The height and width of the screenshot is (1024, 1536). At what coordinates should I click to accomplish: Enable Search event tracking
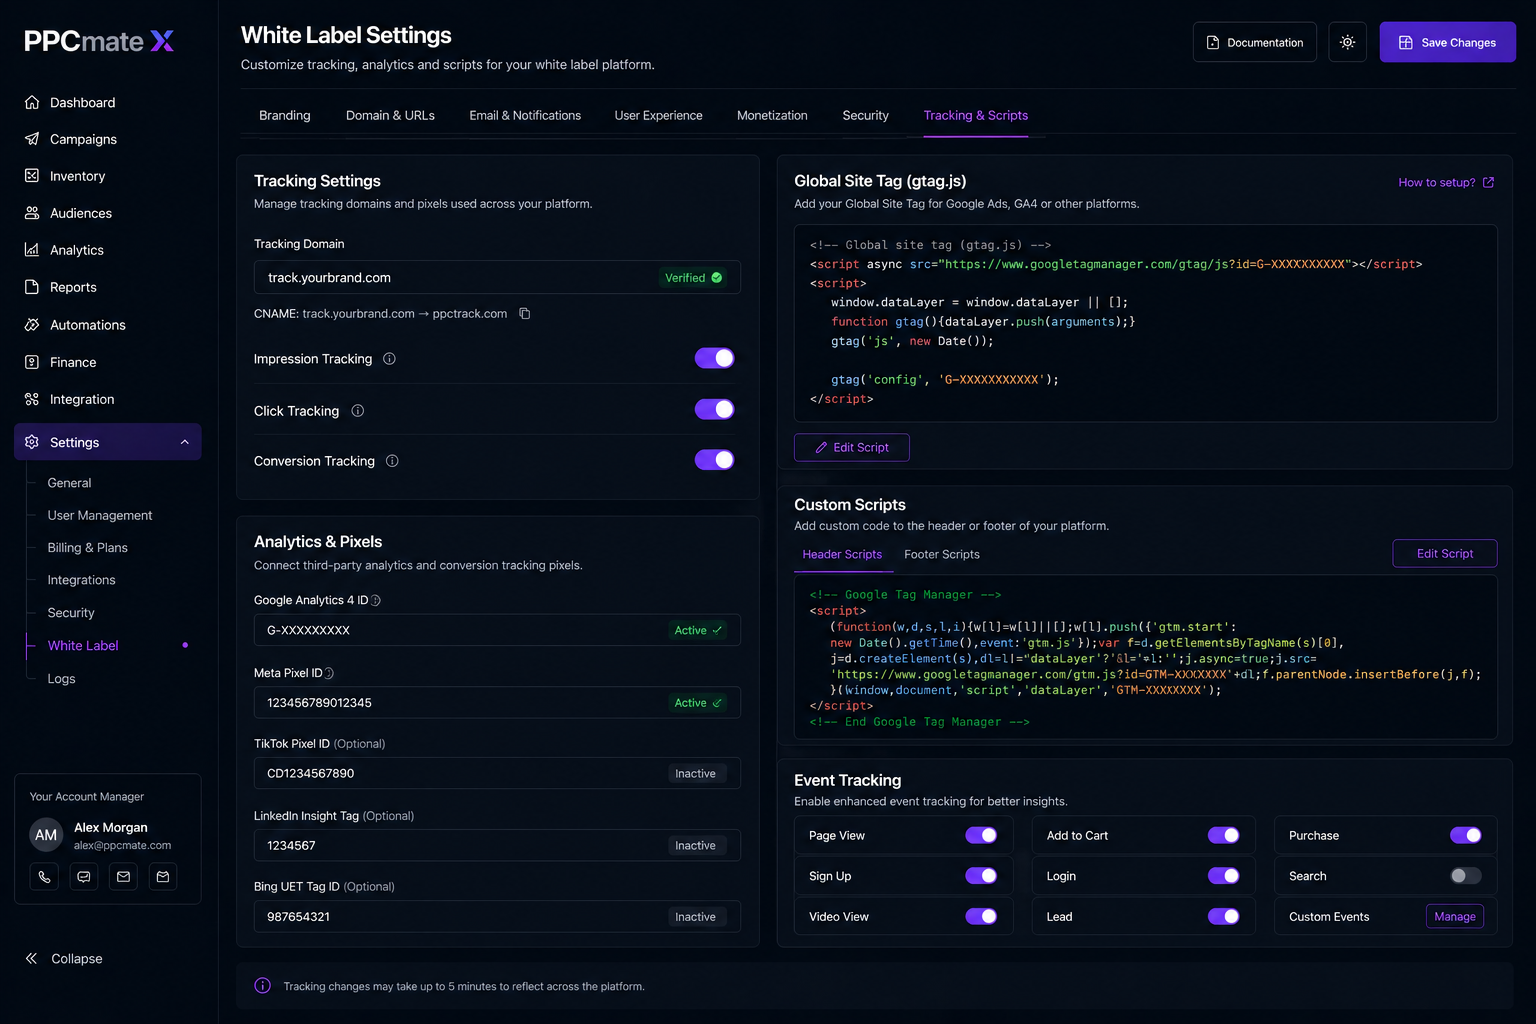1466,876
